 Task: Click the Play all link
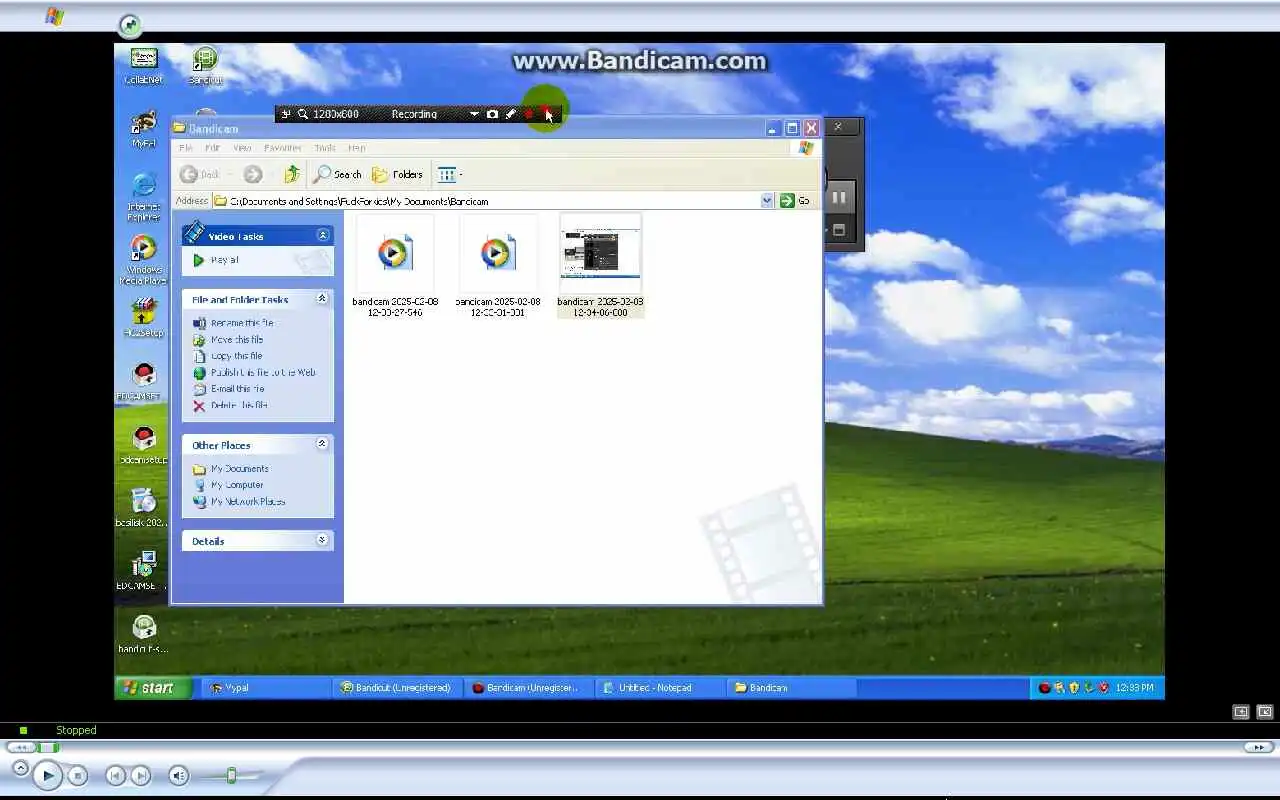click(224, 260)
